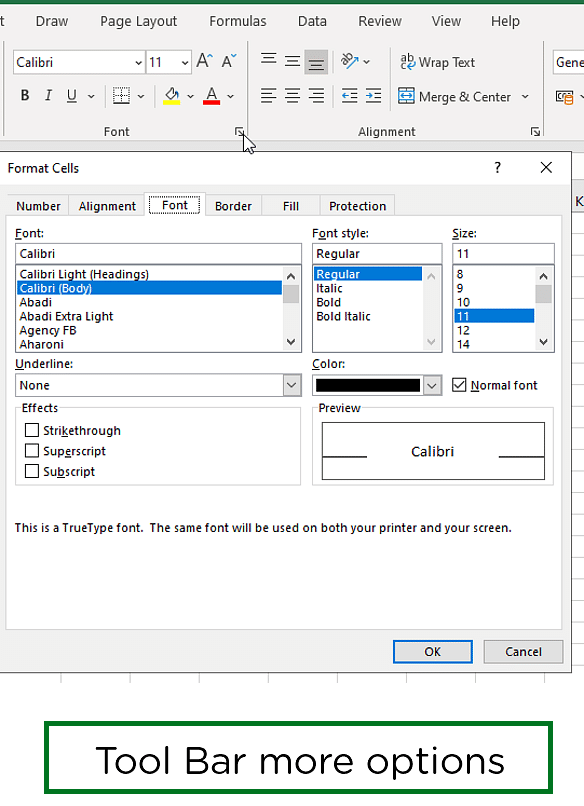Open the Font settings dialog launcher

pyautogui.click(x=239, y=132)
